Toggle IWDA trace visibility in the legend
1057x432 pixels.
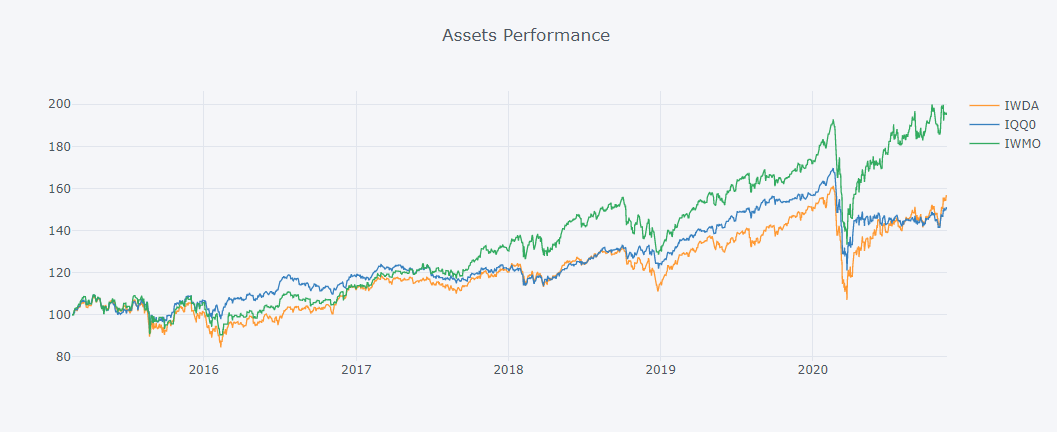point(1019,105)
